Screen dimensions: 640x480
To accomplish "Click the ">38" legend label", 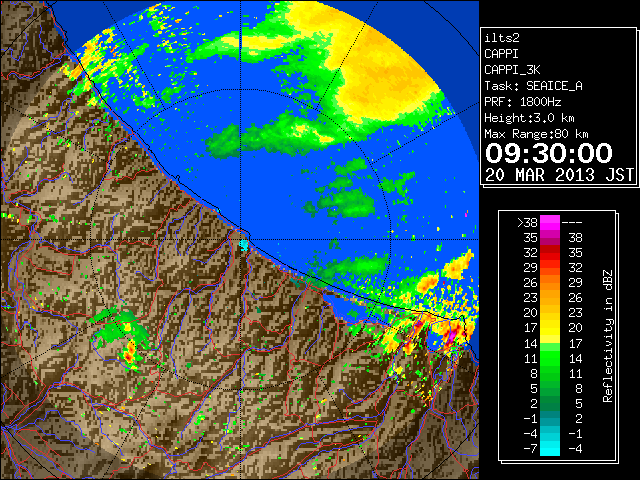I will [527, 223].
